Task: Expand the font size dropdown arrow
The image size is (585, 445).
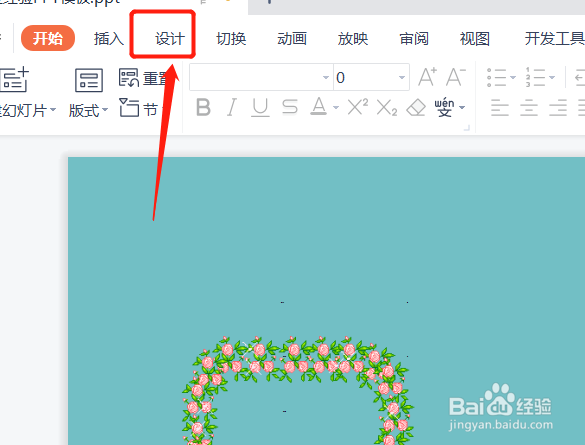Action: pyautogui.click(x=402, y=78)
